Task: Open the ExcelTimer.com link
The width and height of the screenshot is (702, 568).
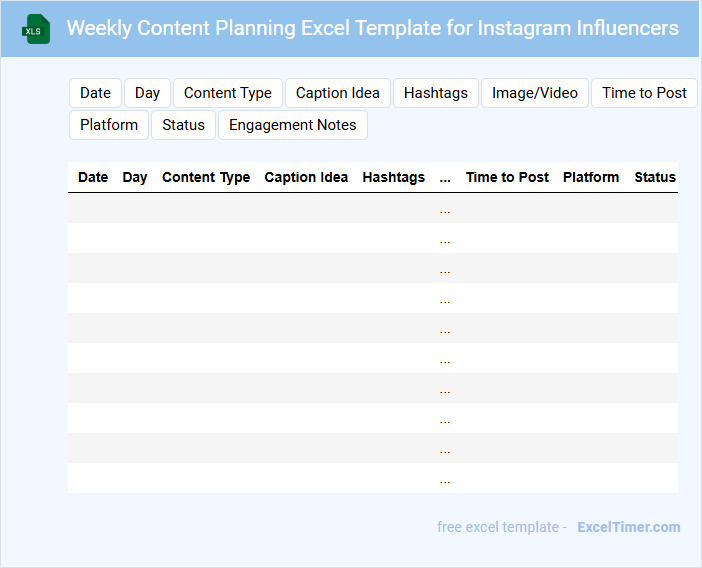Action: pos(628,527)
